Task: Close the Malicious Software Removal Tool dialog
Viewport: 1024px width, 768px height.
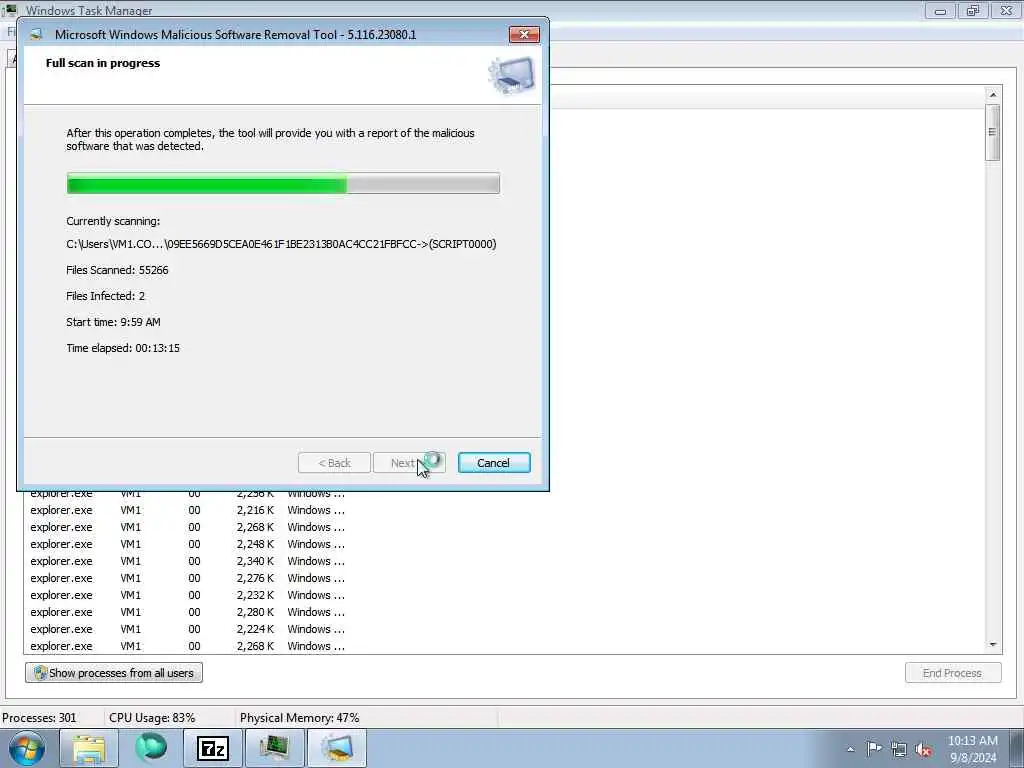Action: point(524,35)
